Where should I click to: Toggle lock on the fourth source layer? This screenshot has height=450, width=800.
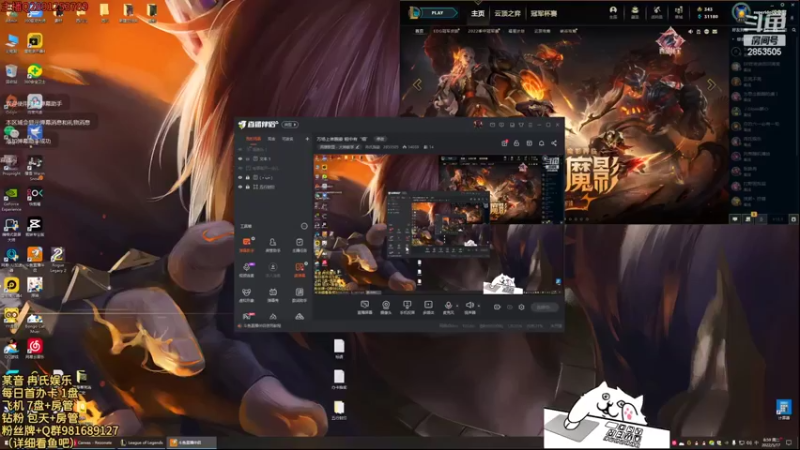point(248,178)
